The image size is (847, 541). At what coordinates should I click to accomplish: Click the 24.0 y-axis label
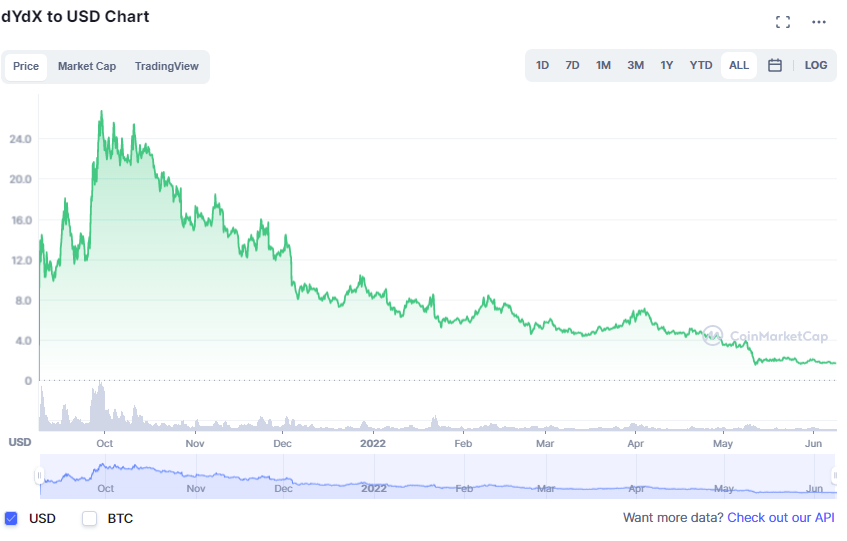(x=21, y=139)
